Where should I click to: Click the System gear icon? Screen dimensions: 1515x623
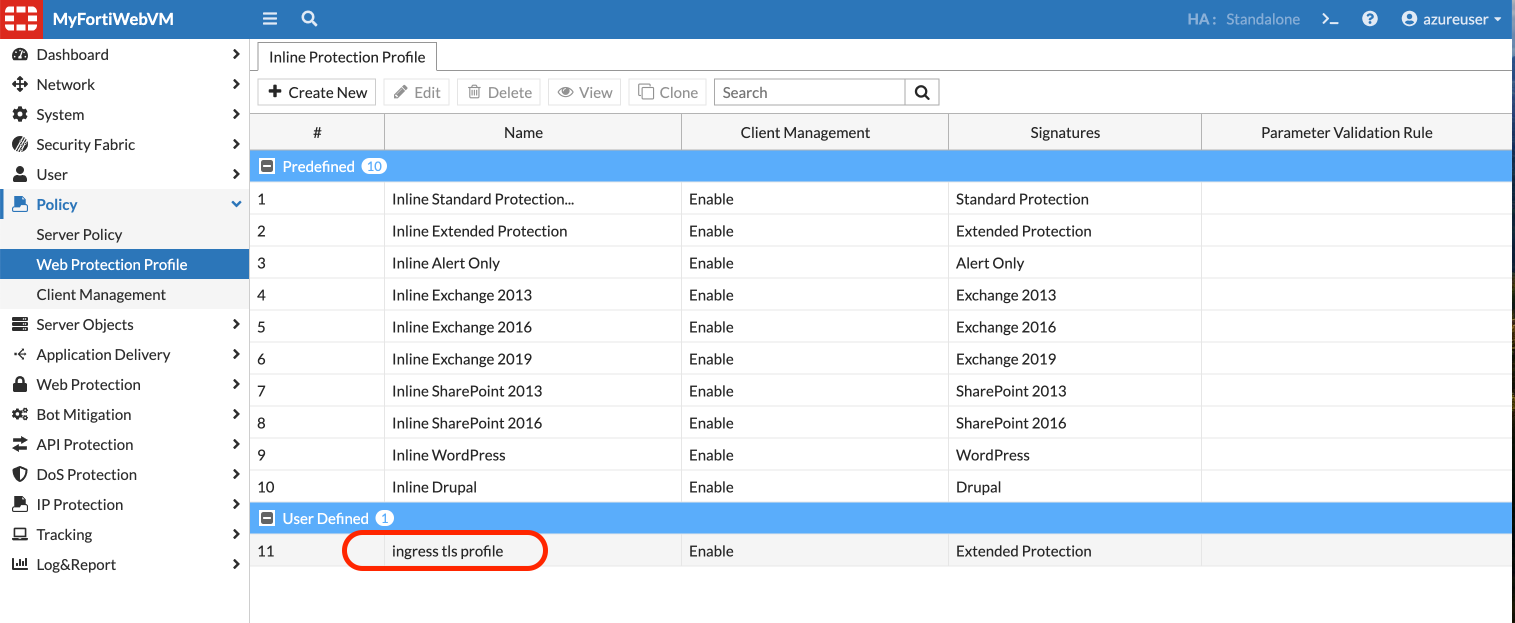[x=20, y=115]
